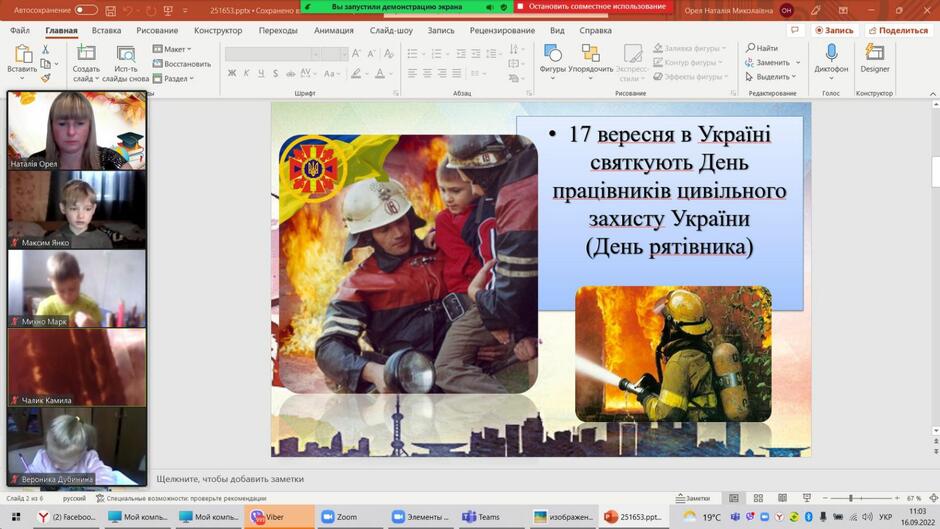The image size is (940, 529).
Task: Align text left
Action: pyautogui.click(x=412, y=73)
